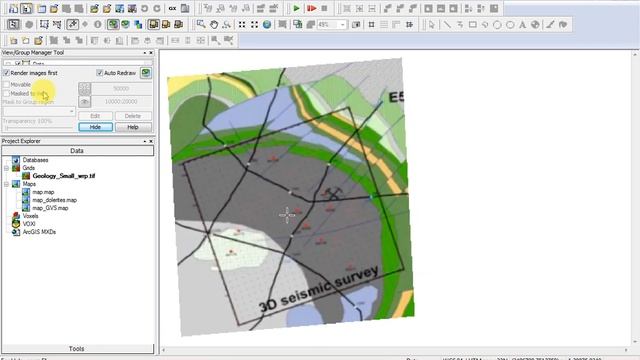Click the Hide button
The height and width of the screenshot is (360, 640).
[x=95, y=127]
